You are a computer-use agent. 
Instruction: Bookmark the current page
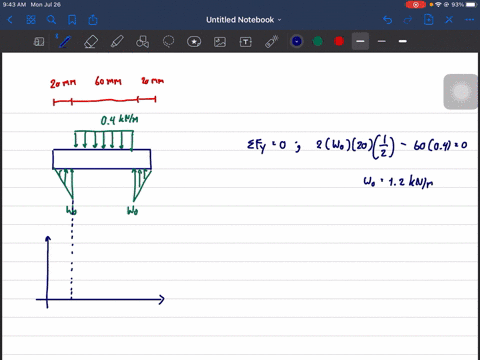[x=72, y=20]
